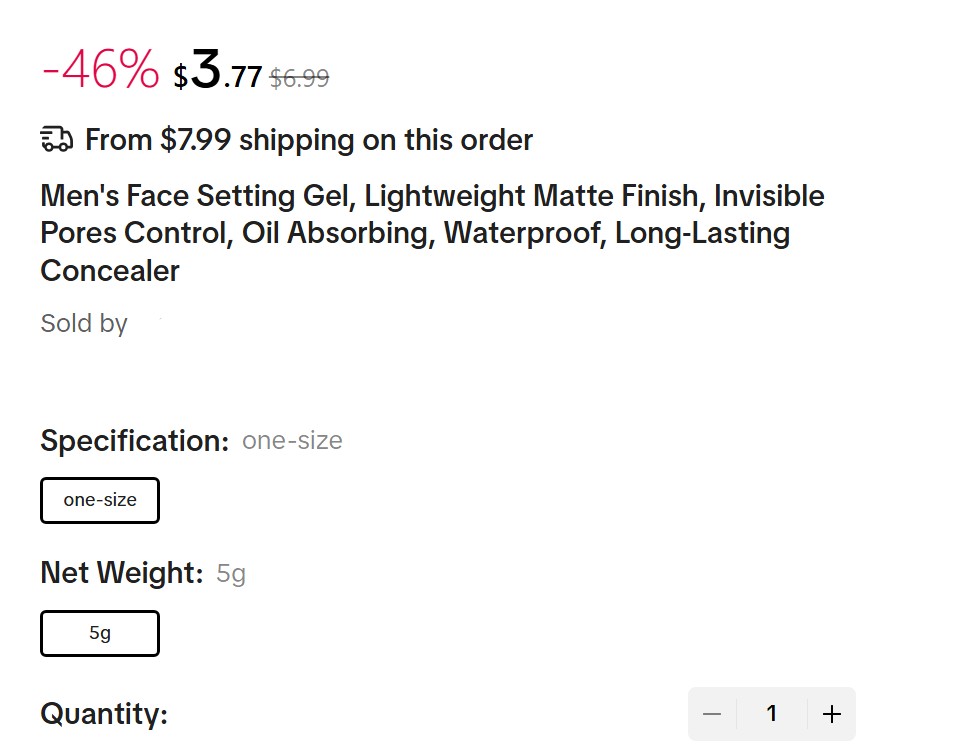
Task: Click the Quantity label
Action: click(x=104, y=715)
